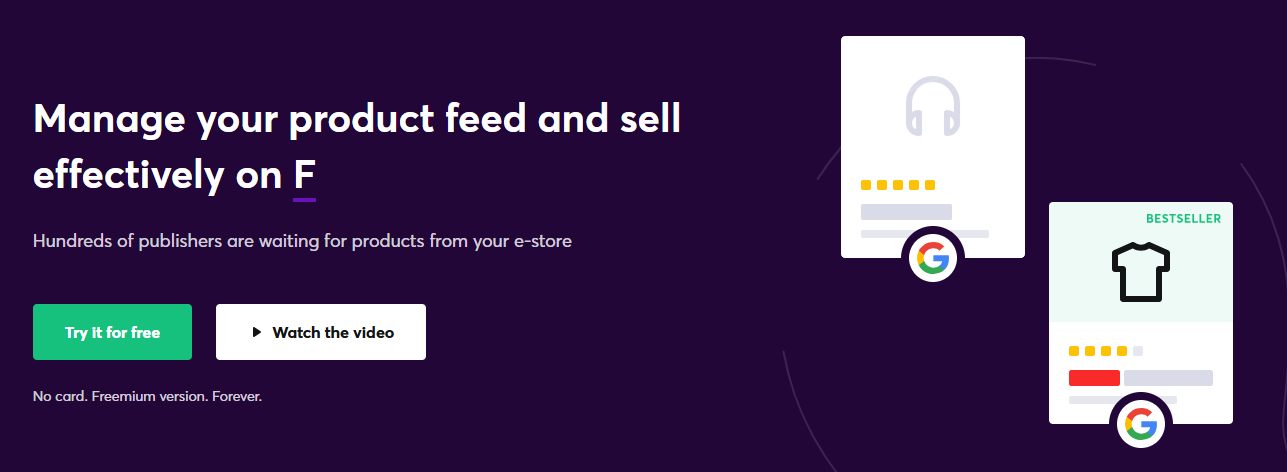The height and width of the screenshot is (472, 1287).
Task: Click the first yellow star on the headphones card
Action: coord(866,185)
